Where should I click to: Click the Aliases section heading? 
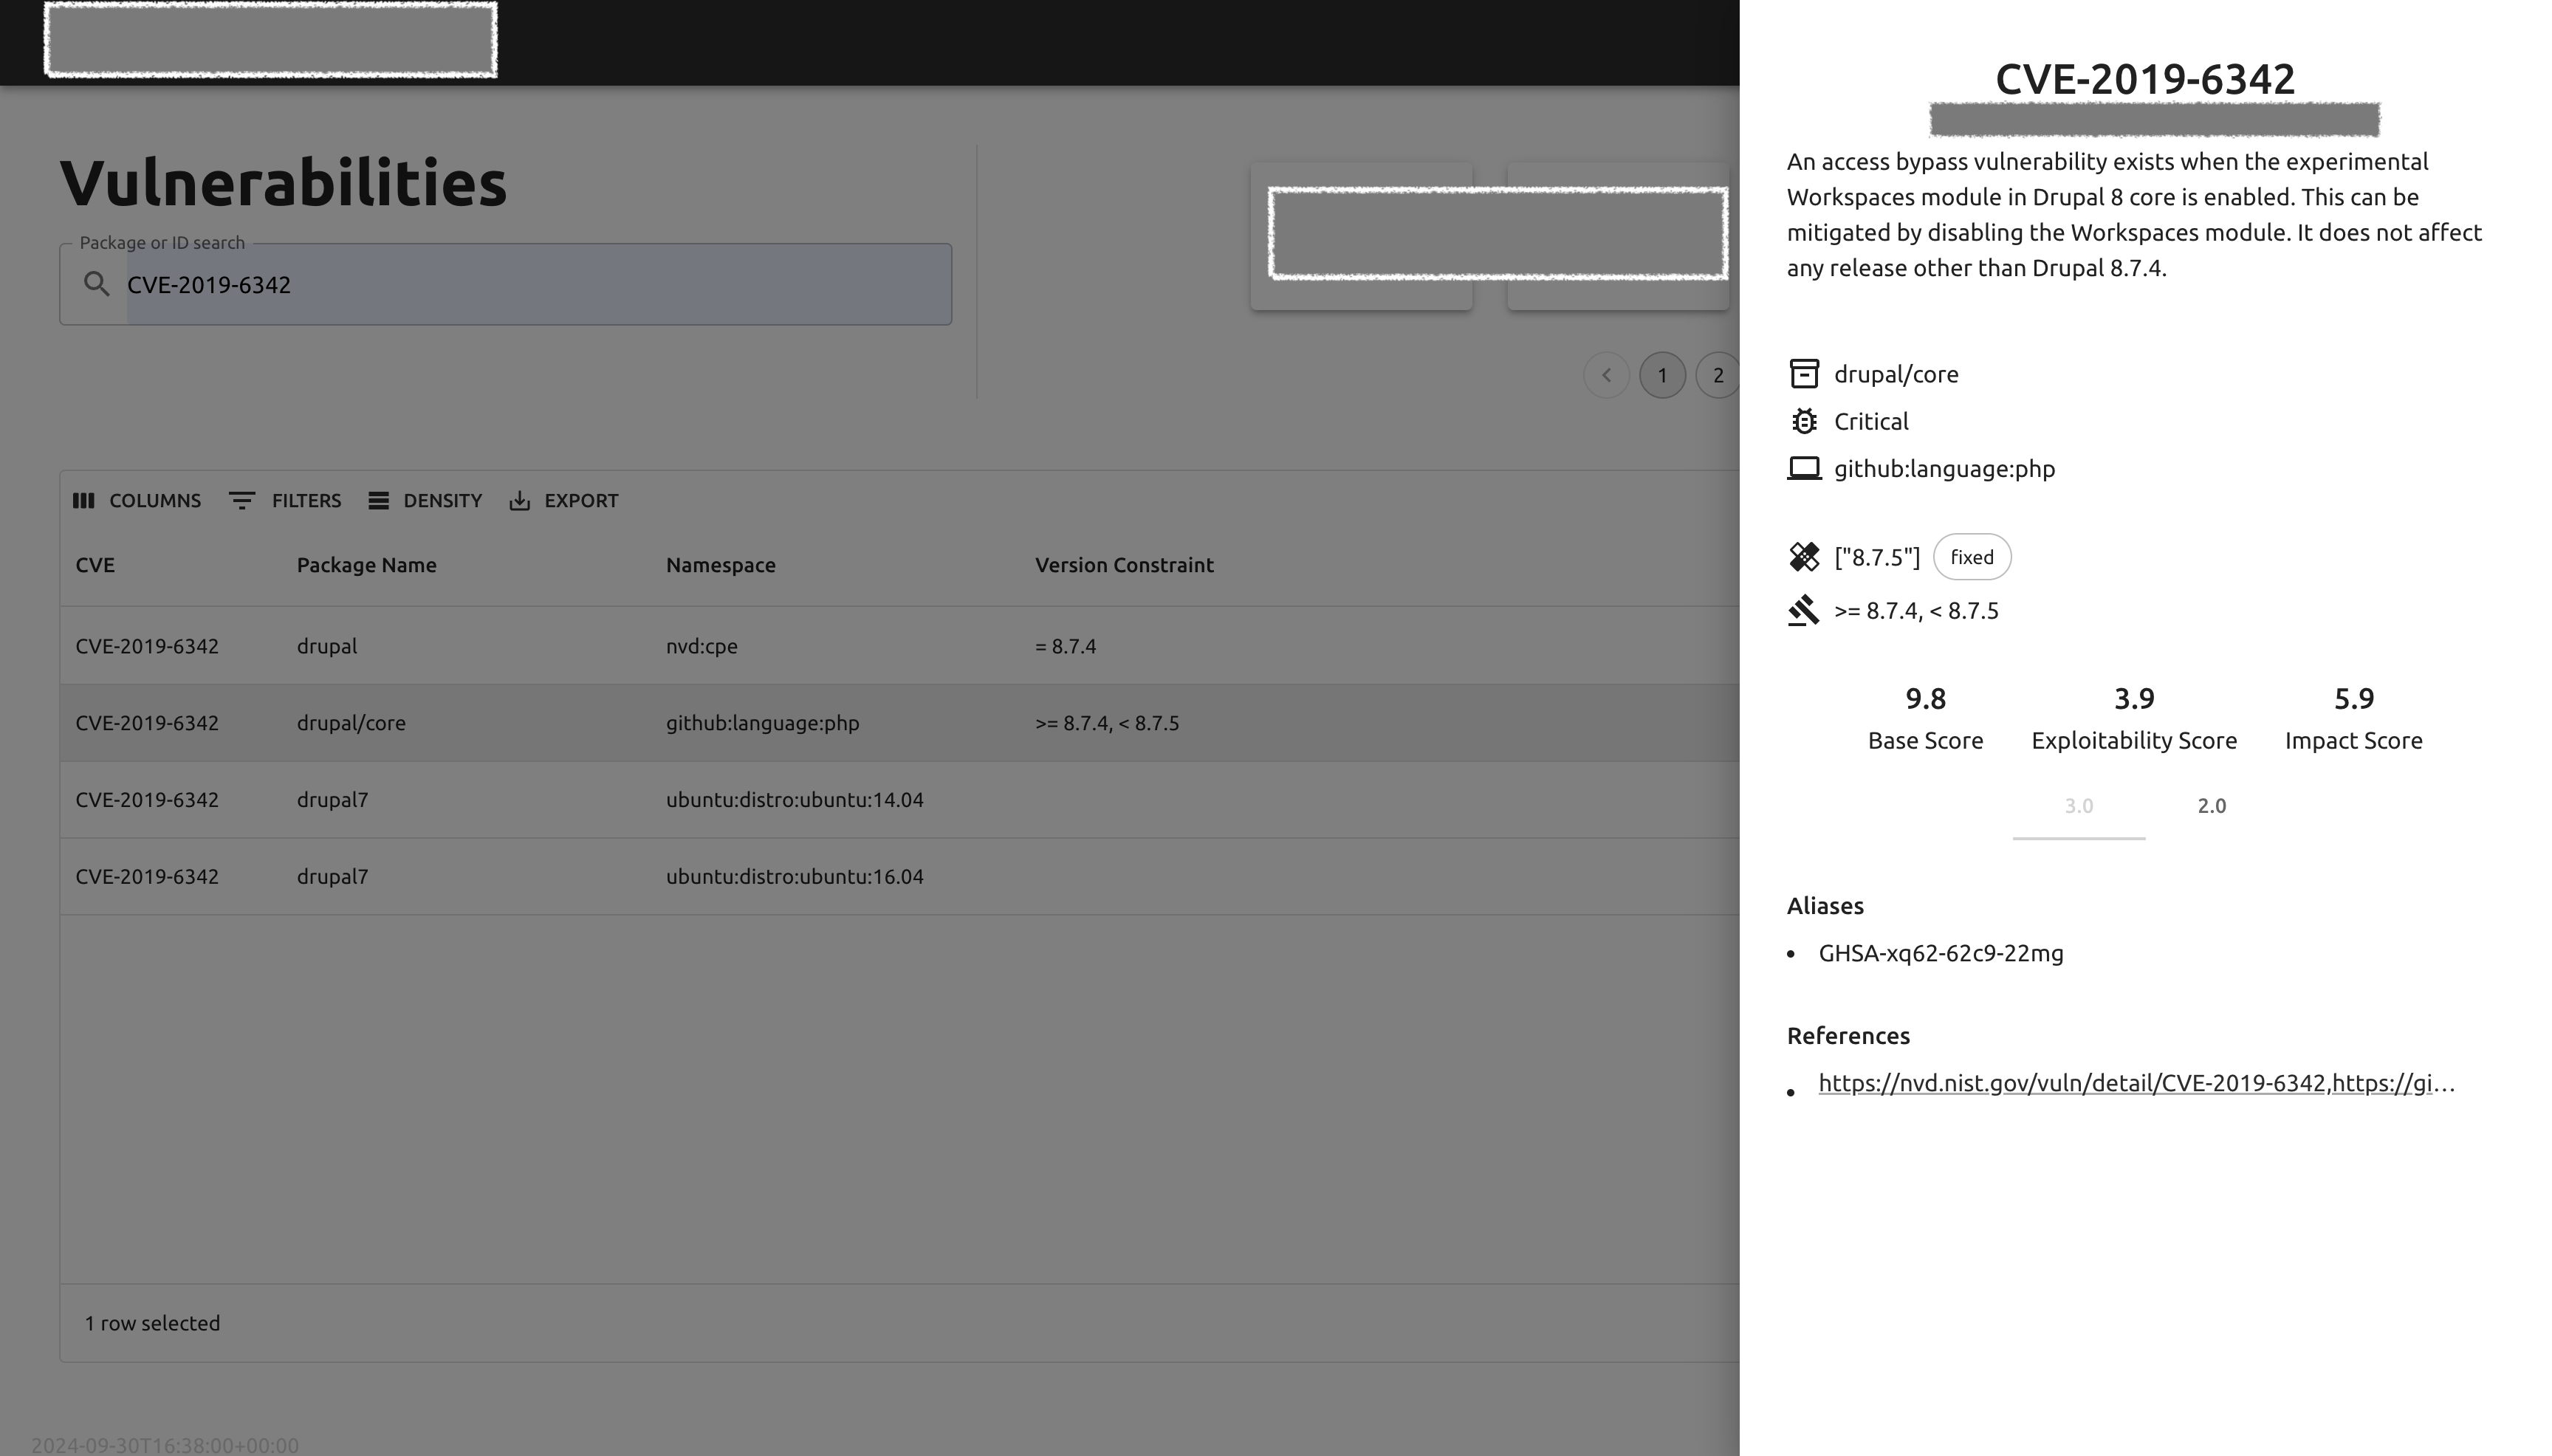coord(1825,906)
